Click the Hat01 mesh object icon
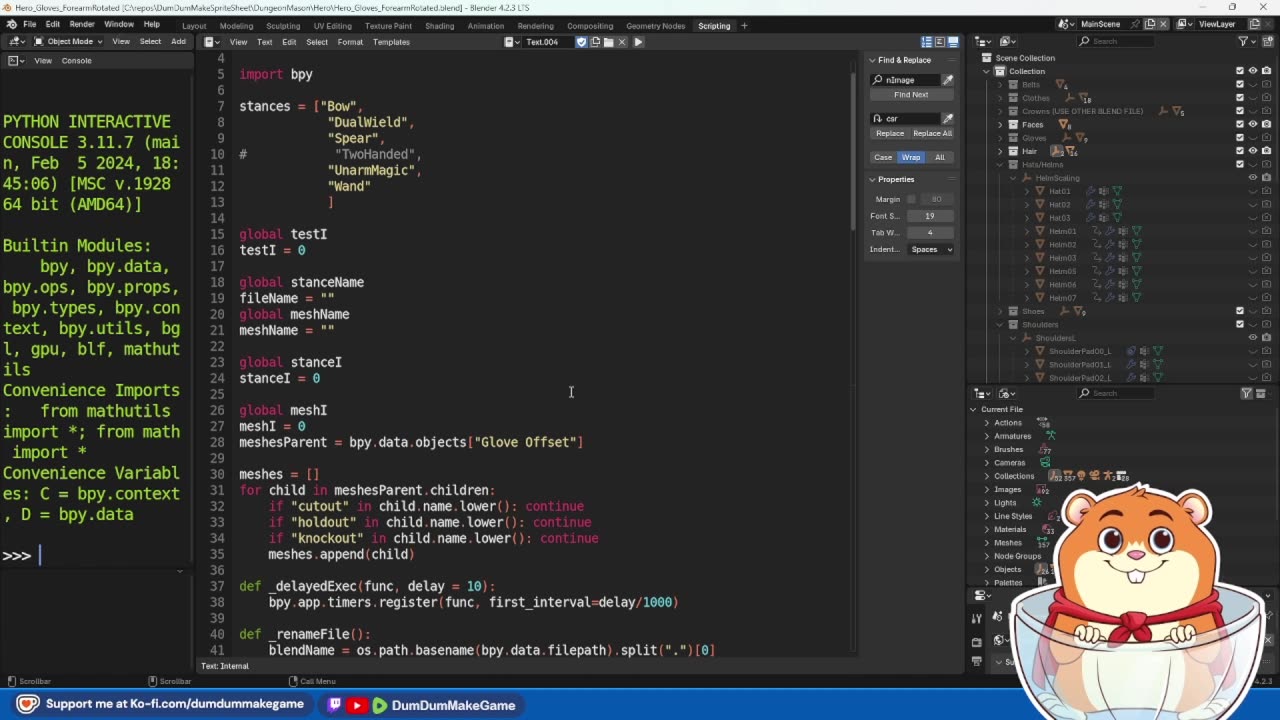The image size is (1280, 720). [1040, 191]
